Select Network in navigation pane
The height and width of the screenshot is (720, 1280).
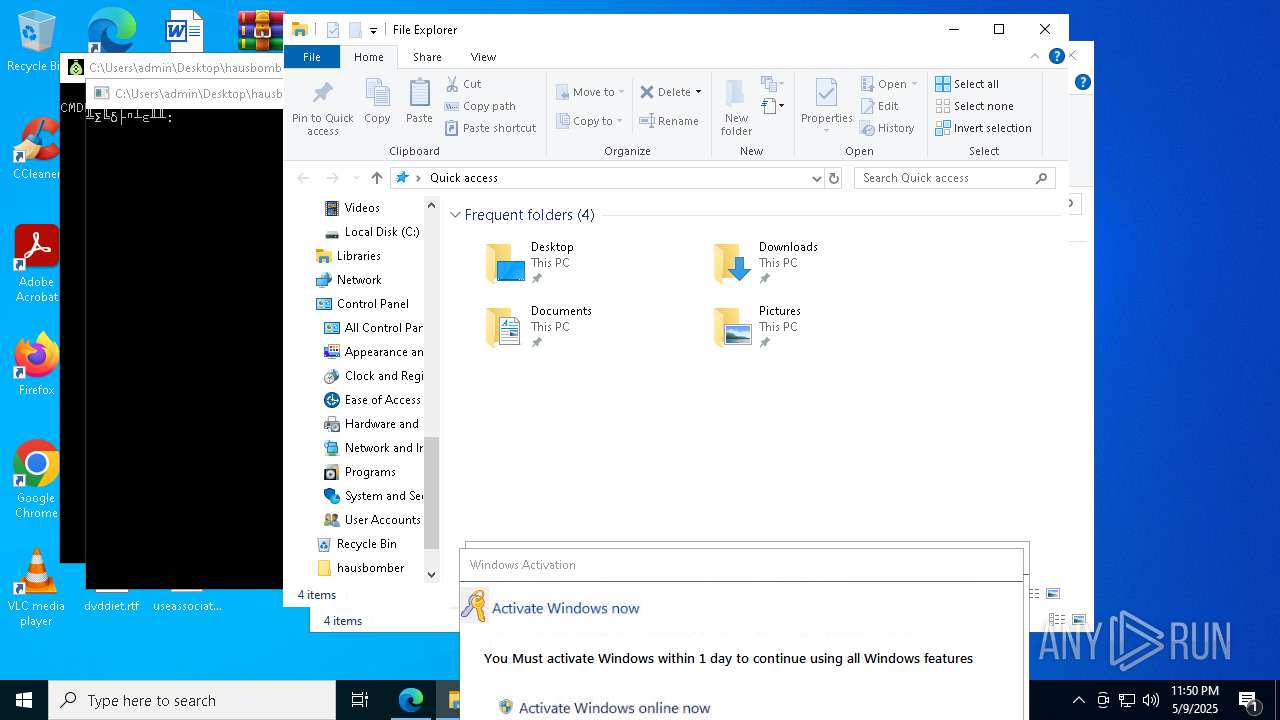(358, 280)
